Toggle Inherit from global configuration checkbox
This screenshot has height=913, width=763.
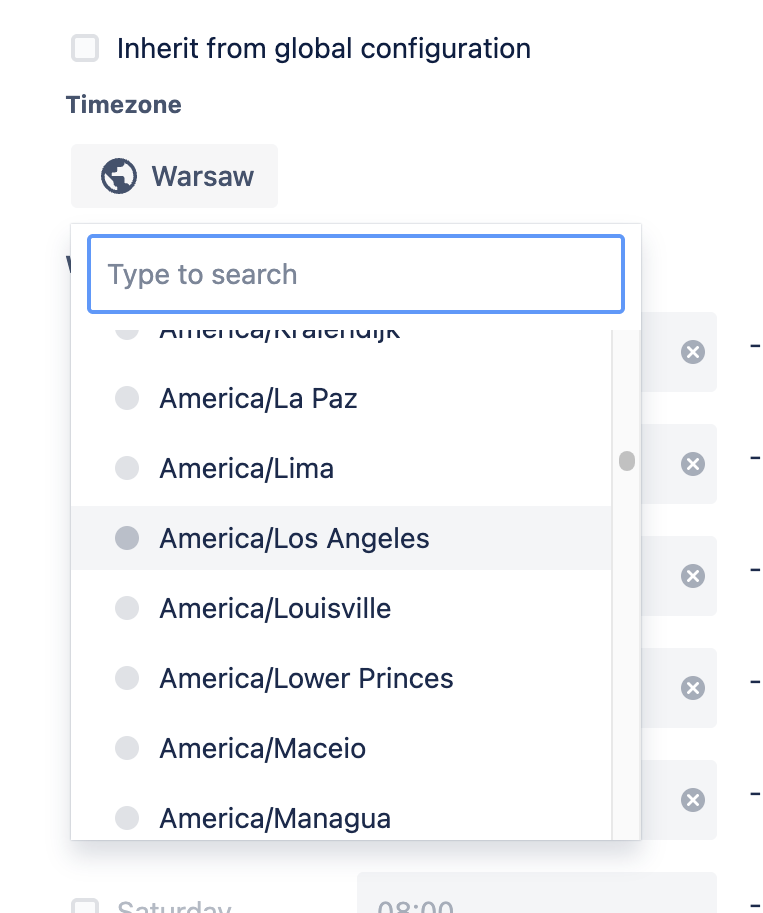tap(85, 48)
